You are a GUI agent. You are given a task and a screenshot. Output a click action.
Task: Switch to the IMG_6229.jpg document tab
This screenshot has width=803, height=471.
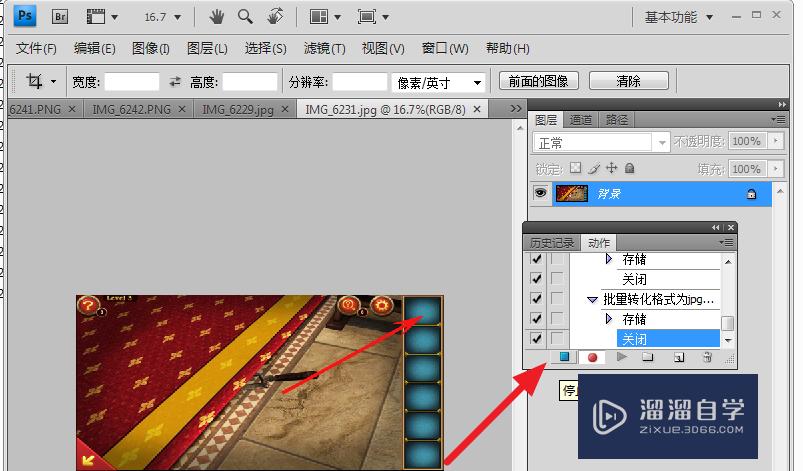[x=238, y=109]
